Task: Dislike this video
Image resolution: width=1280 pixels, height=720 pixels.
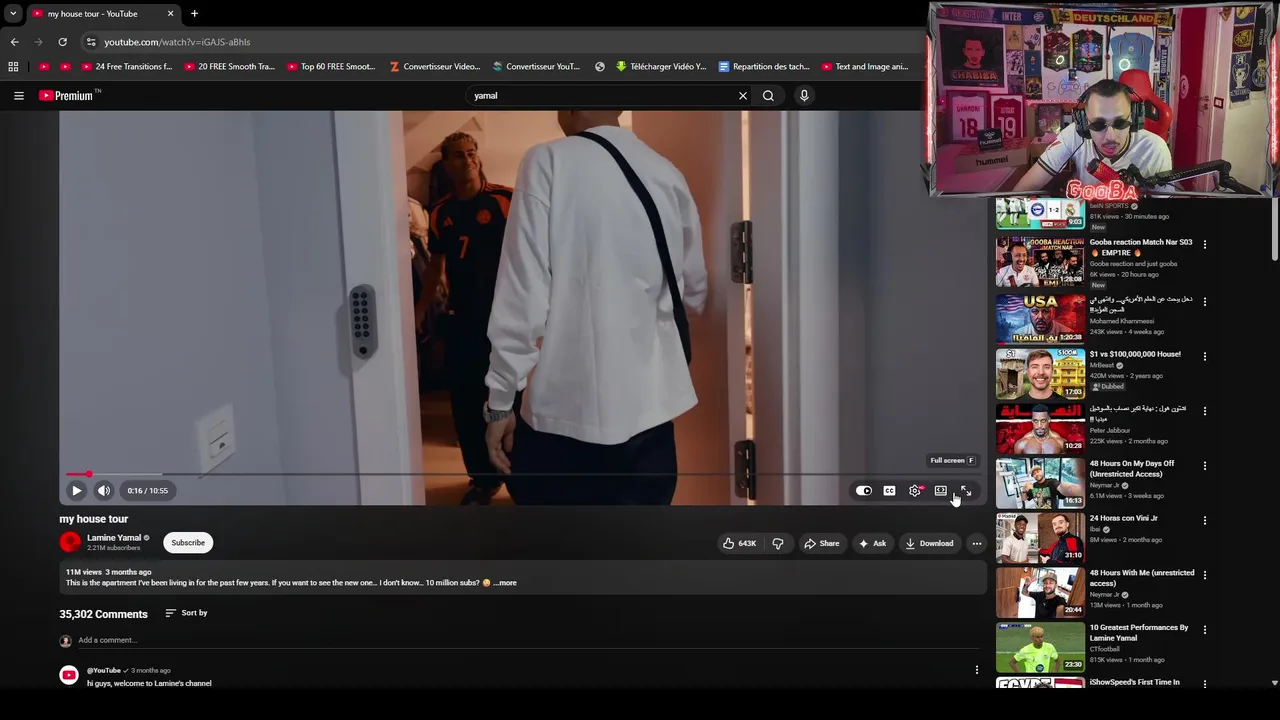Action: [x=778, y=543]
